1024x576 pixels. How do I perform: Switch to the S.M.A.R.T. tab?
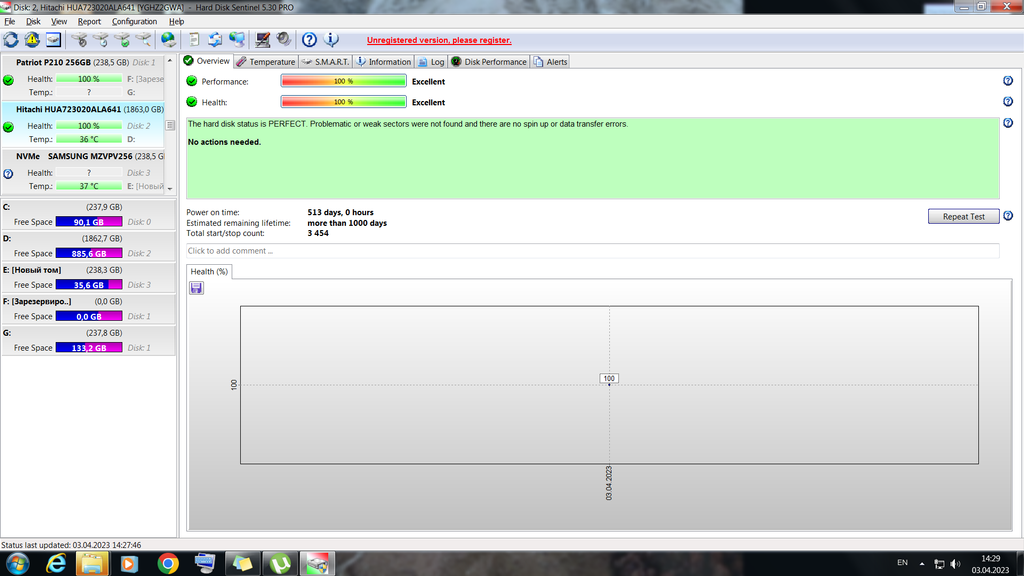[326, 61]
